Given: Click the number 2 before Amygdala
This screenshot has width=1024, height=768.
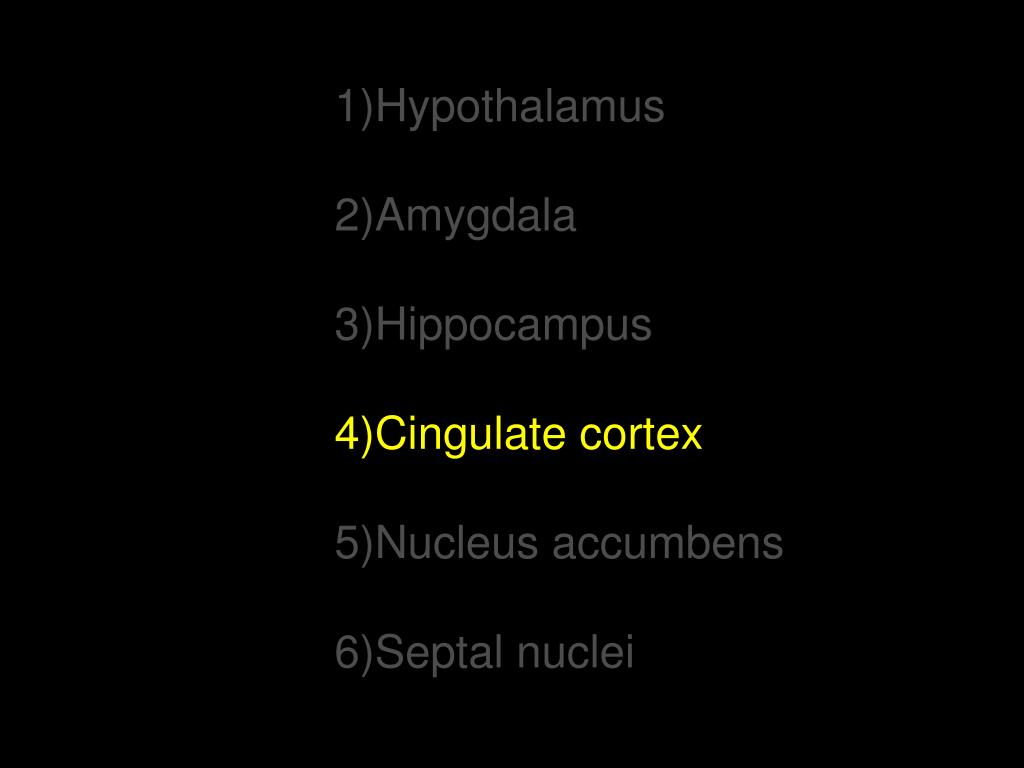Looking at the screenshot, I should 347,215.
